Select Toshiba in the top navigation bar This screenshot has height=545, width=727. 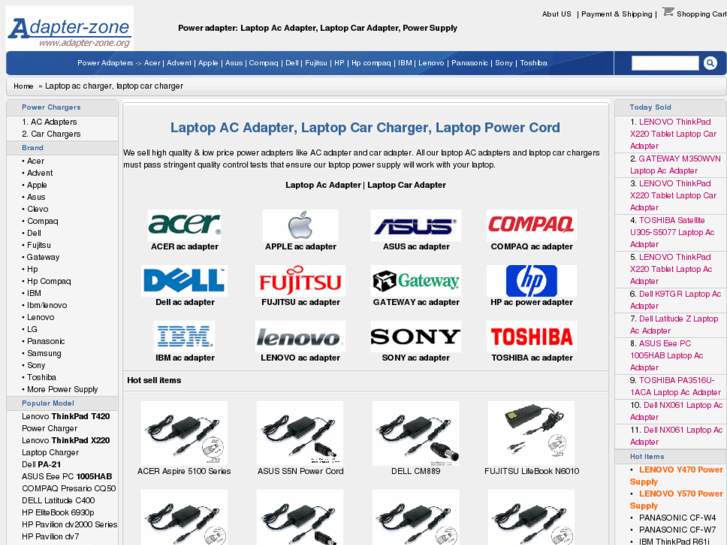coord(534,63)
